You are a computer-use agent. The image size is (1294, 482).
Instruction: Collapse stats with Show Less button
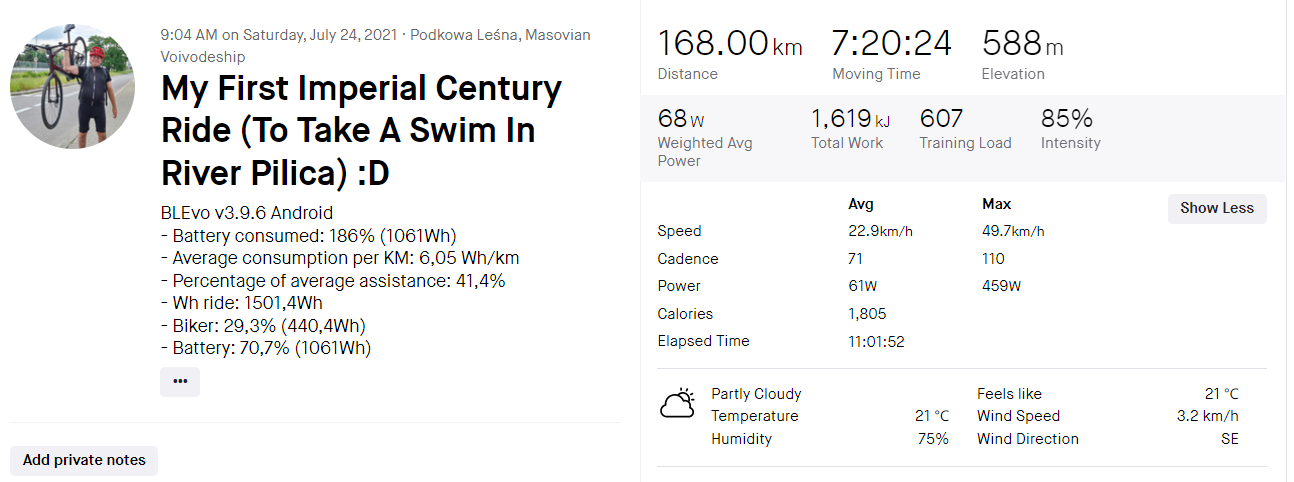click(x=1216, y=208)
